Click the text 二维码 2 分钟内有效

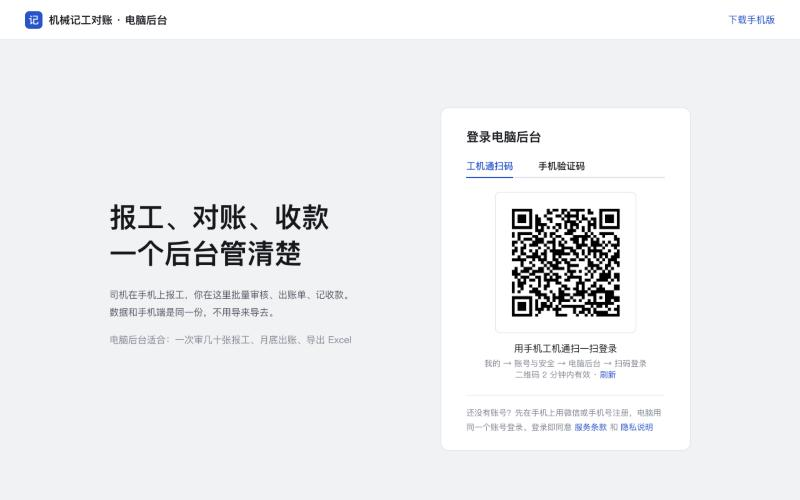click(x=553, y=374)
